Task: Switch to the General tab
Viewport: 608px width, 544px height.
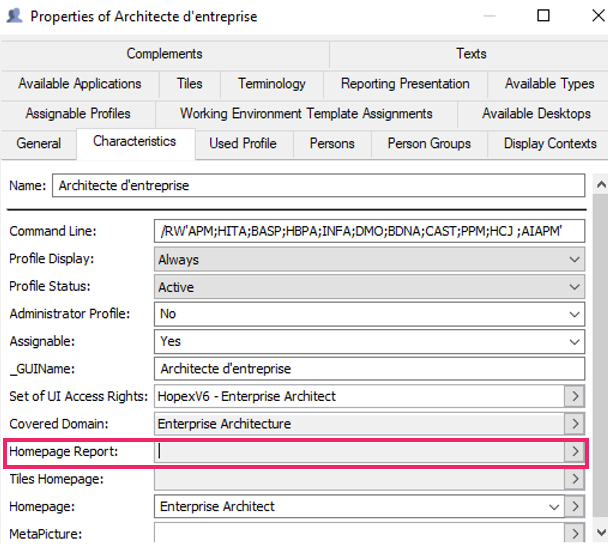Action: pyautogui.click(x=38, y=143)
